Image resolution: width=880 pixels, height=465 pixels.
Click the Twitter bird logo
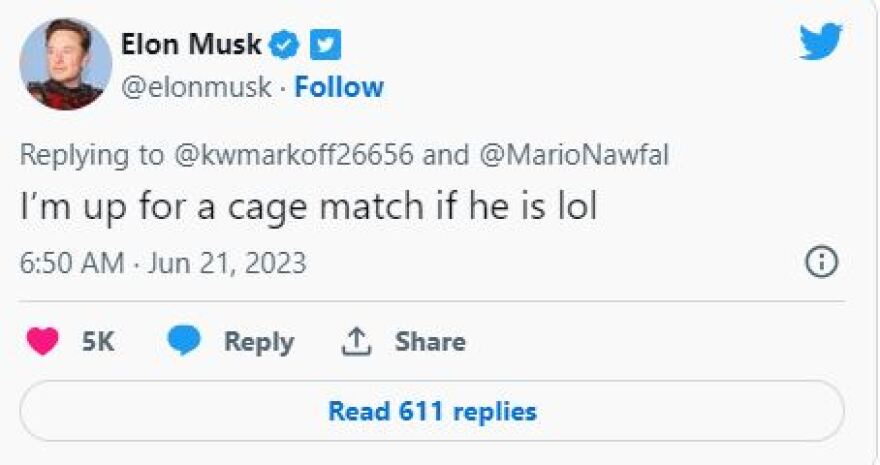(820, 42)
